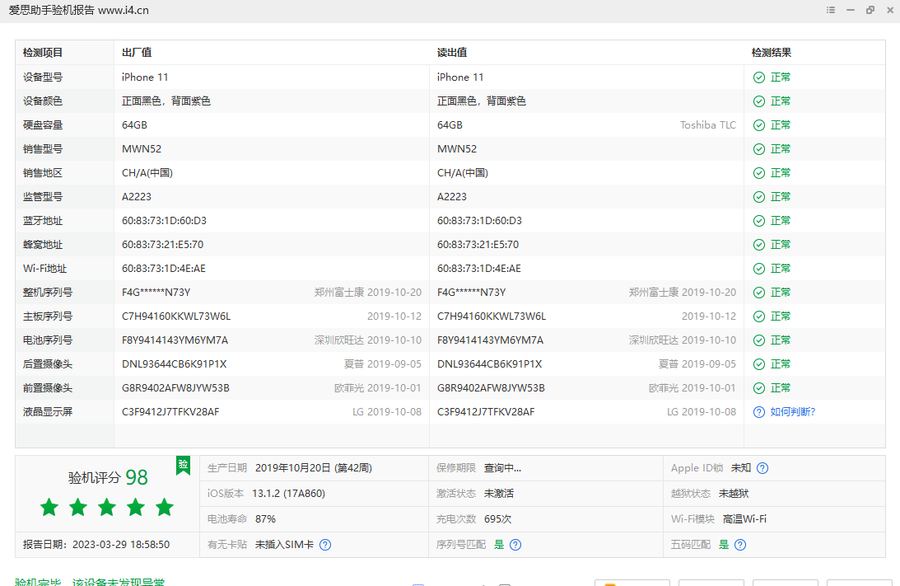900x586 pixels.
Task: Click the green check icon in 销售型号 row
Action: [759, 149]
